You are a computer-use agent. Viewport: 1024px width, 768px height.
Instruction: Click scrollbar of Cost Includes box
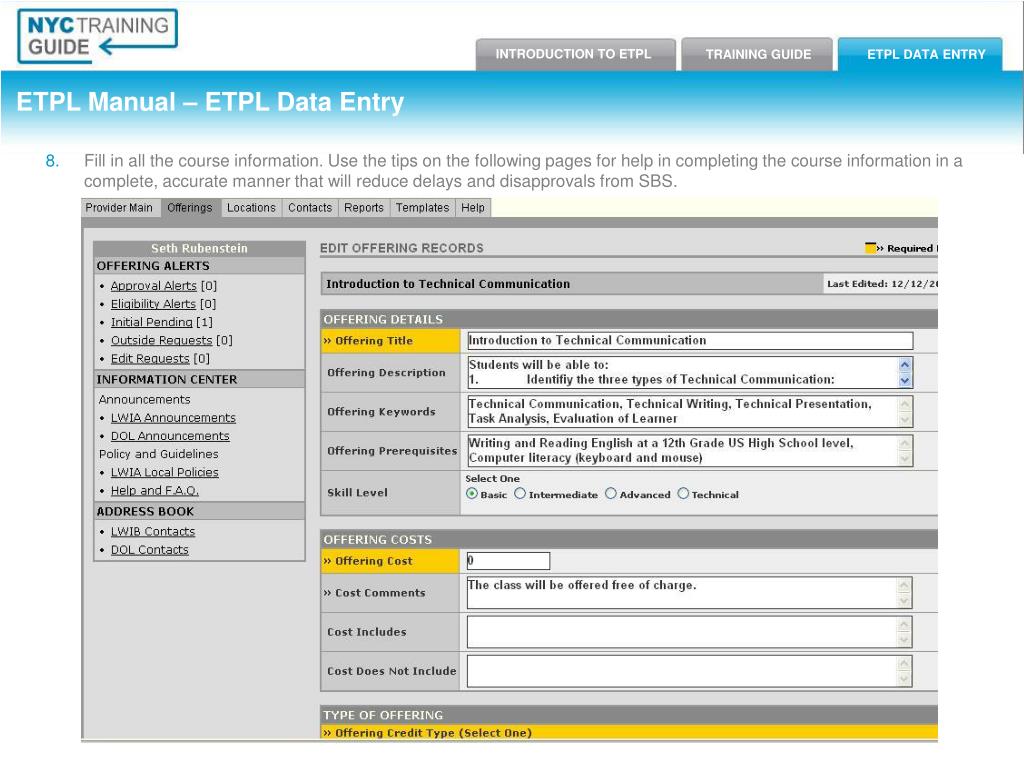[905, 632]
